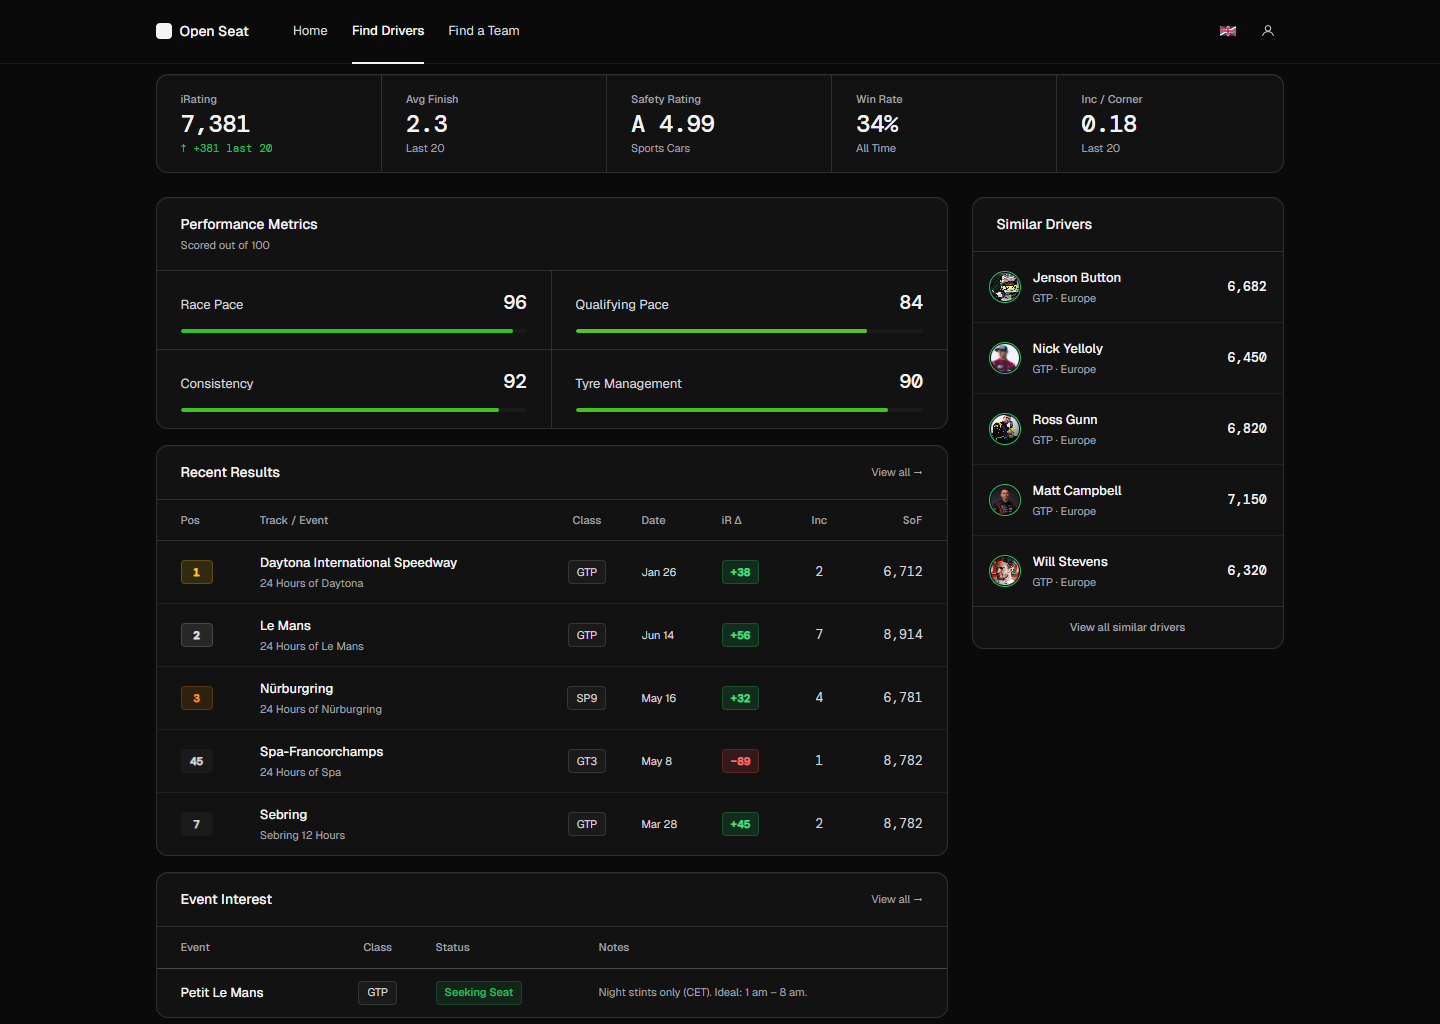
Task: Click the UK flag language icon
Action: click(1227, 31)
